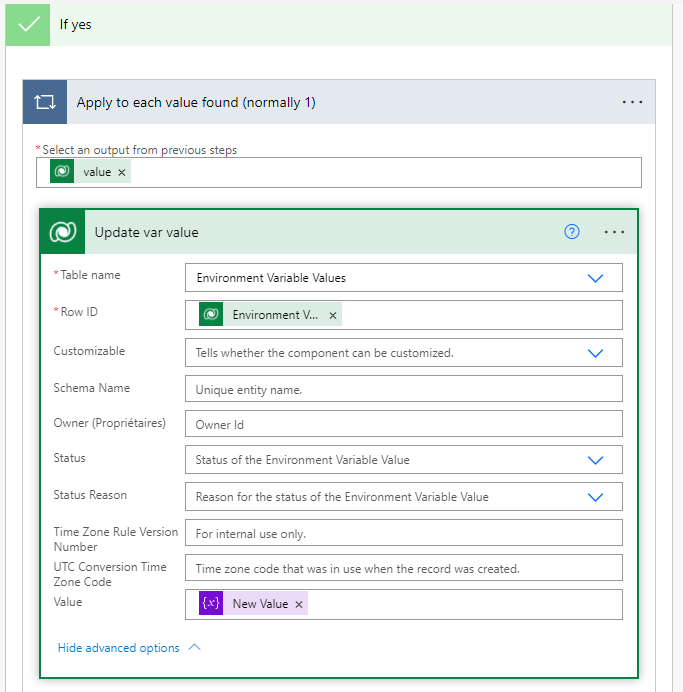Screen dimensions: 683x692
Task: Click the Value field label
Action: [x=68, y=602]
